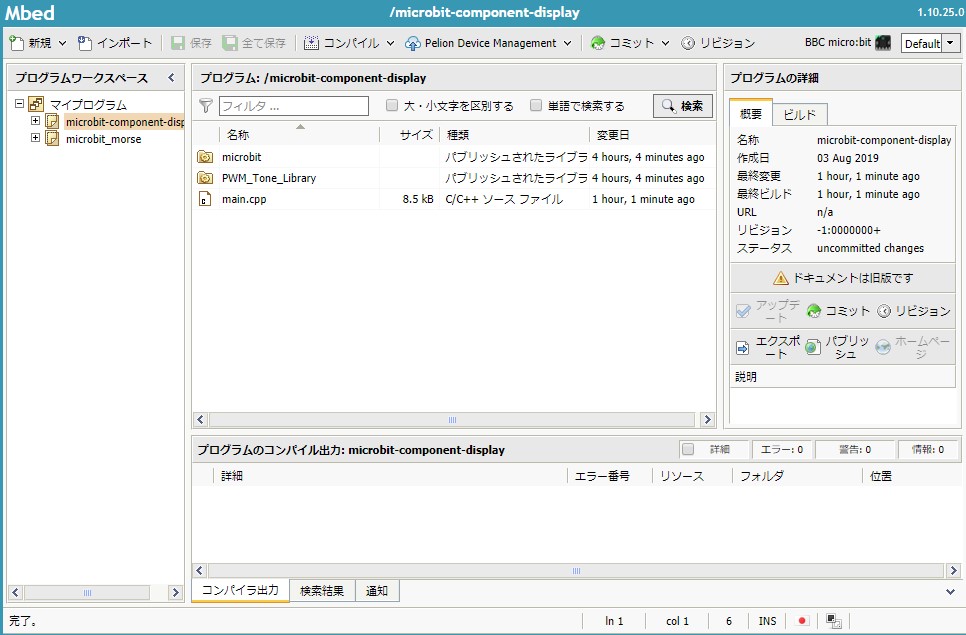
Task: Click the Export (エクスポート) button
Action: click(x=768, y=347)
